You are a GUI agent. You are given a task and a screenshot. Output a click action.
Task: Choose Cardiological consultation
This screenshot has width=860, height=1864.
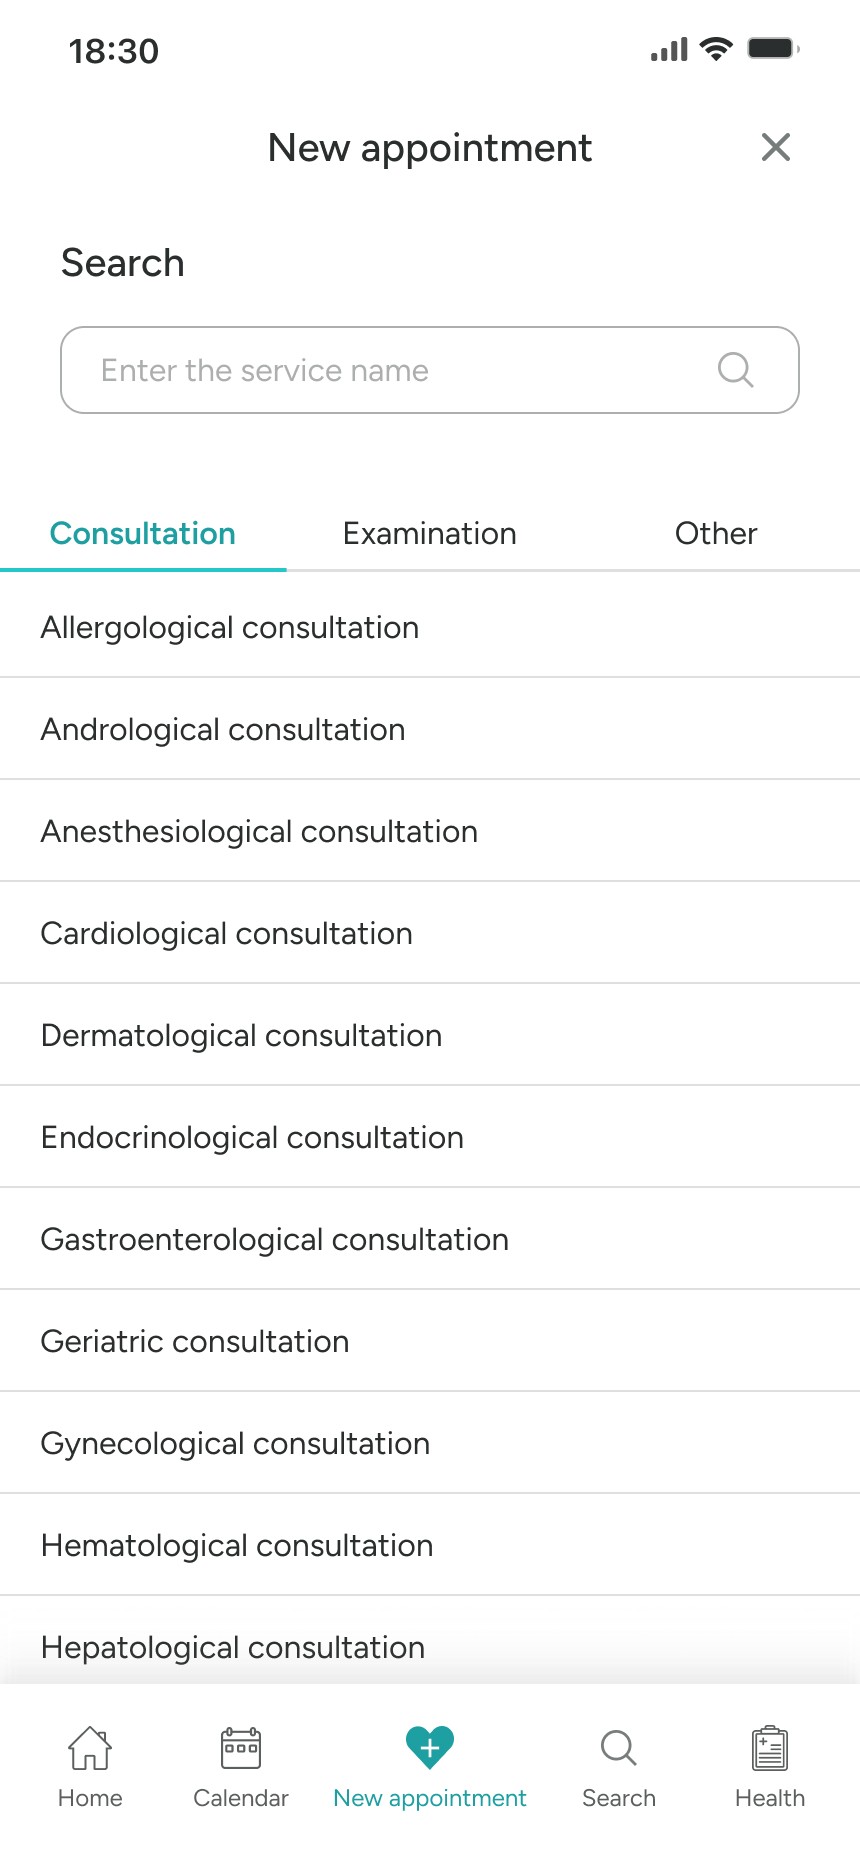click(x=430, y=933)
